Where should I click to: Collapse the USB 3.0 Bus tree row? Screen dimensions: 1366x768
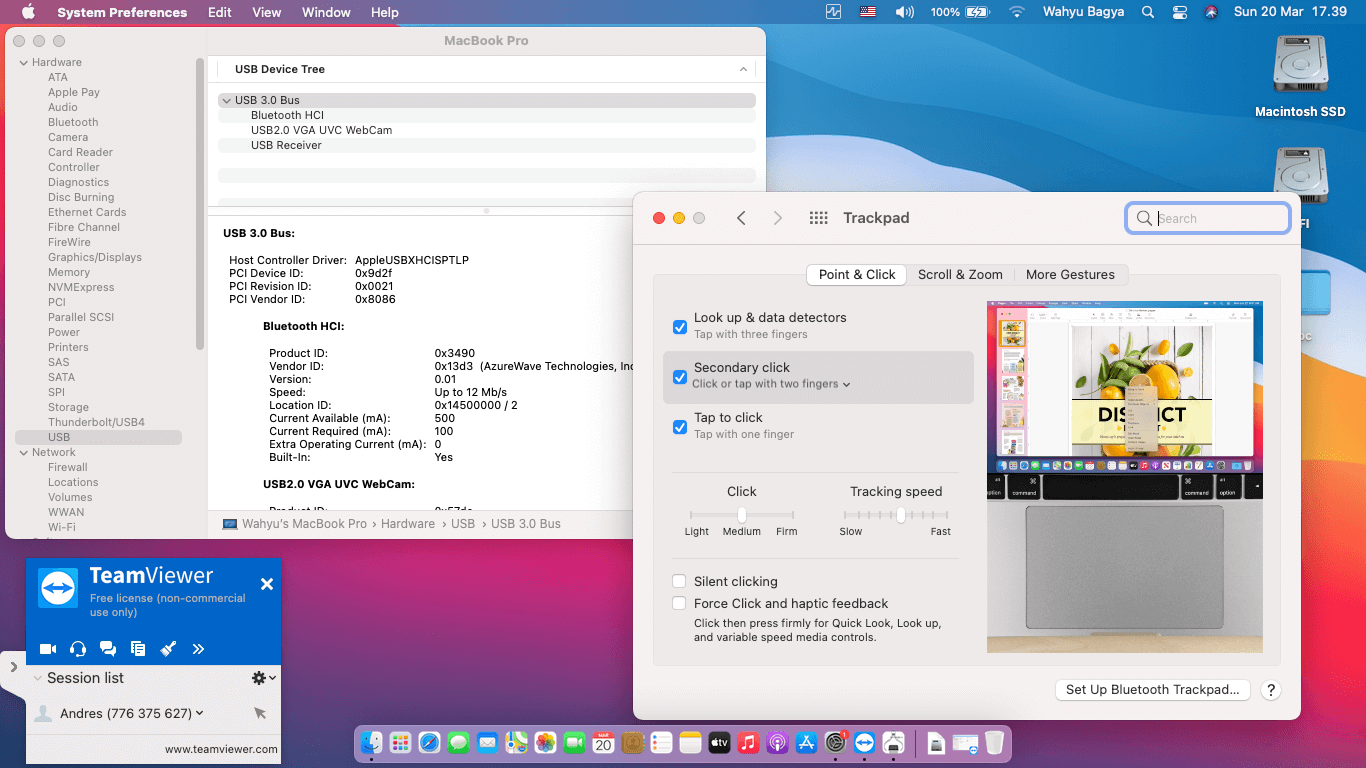[227, 100]
